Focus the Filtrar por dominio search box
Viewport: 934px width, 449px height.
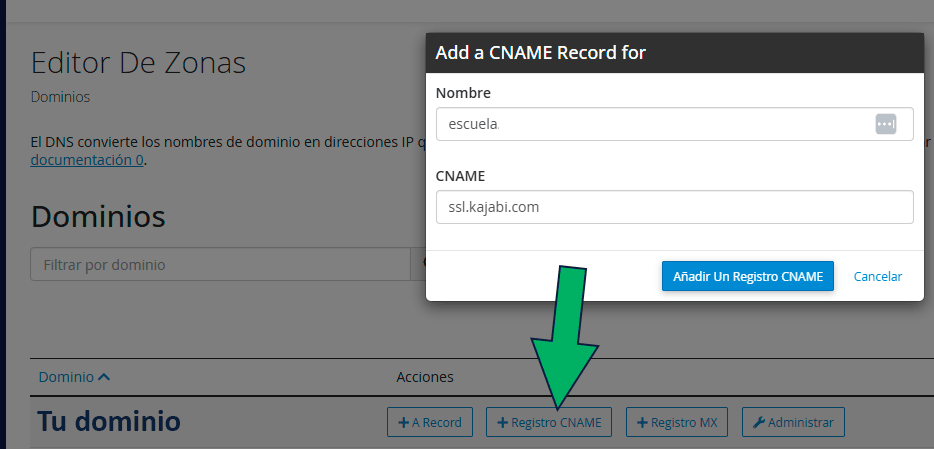pyautogui.click(x=220, y=265)
